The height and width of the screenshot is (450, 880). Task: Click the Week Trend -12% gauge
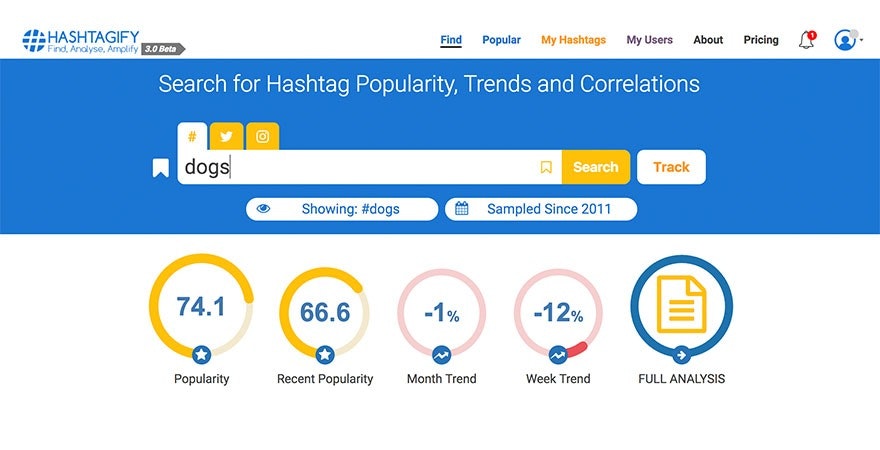tap(557, 313)
